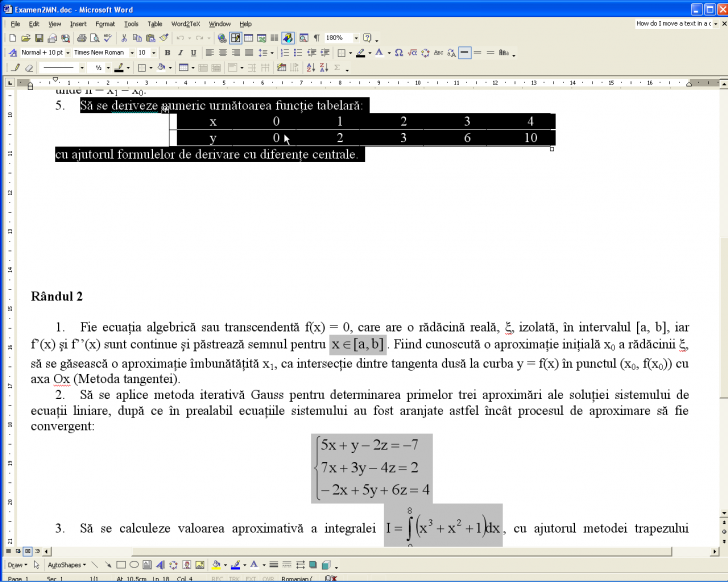Click the vertical scrollbar thumb

[724, 317]
